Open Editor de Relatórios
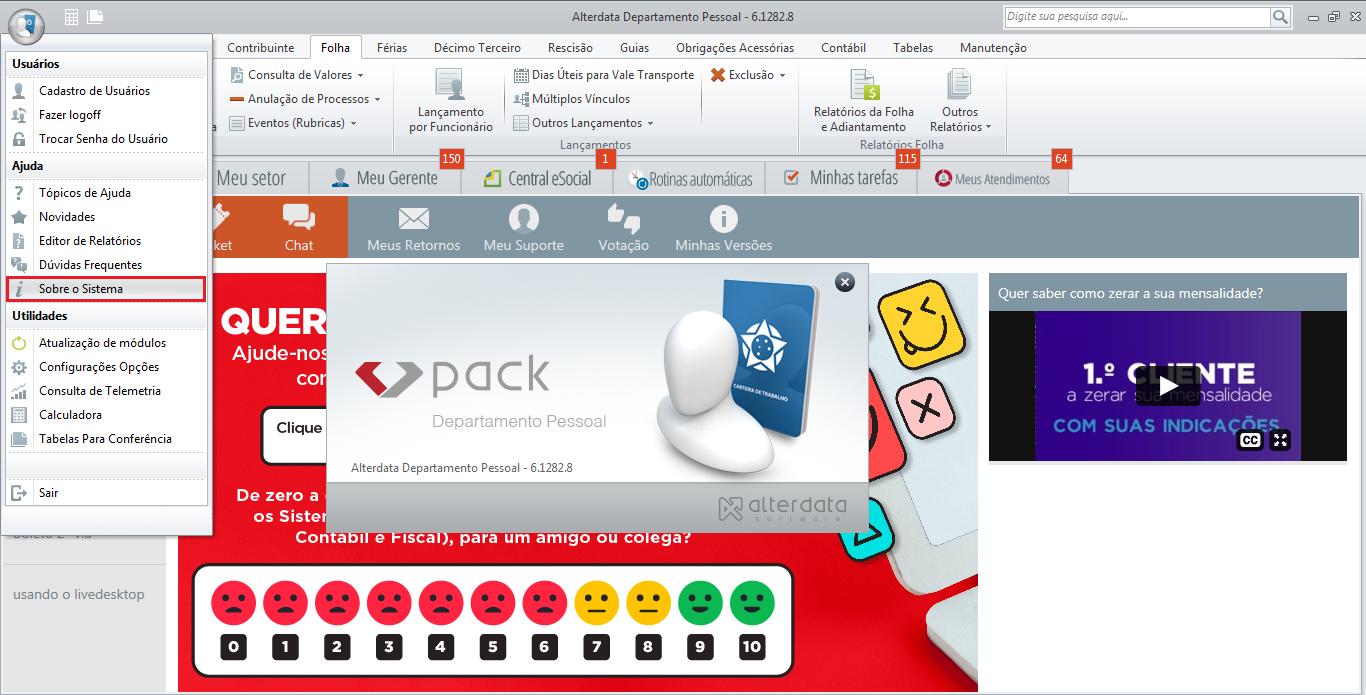 [107, 241]
